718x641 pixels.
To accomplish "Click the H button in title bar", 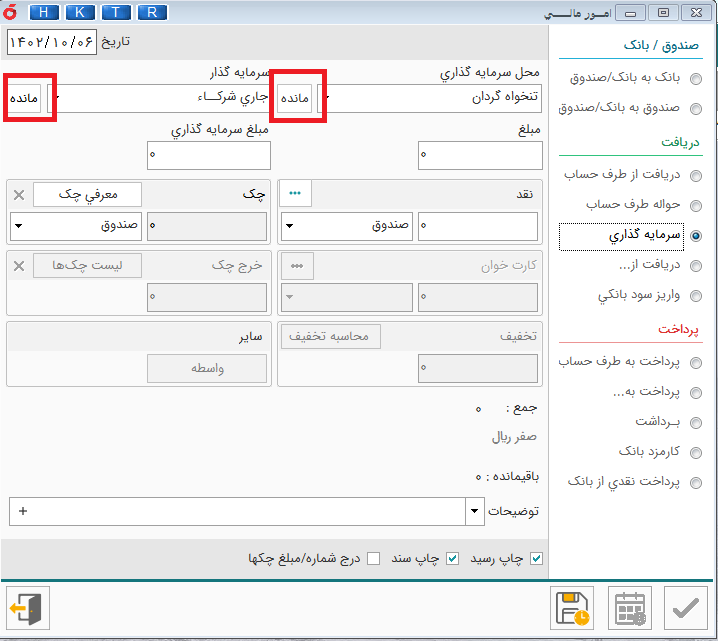I will click(x=44, y=12).
